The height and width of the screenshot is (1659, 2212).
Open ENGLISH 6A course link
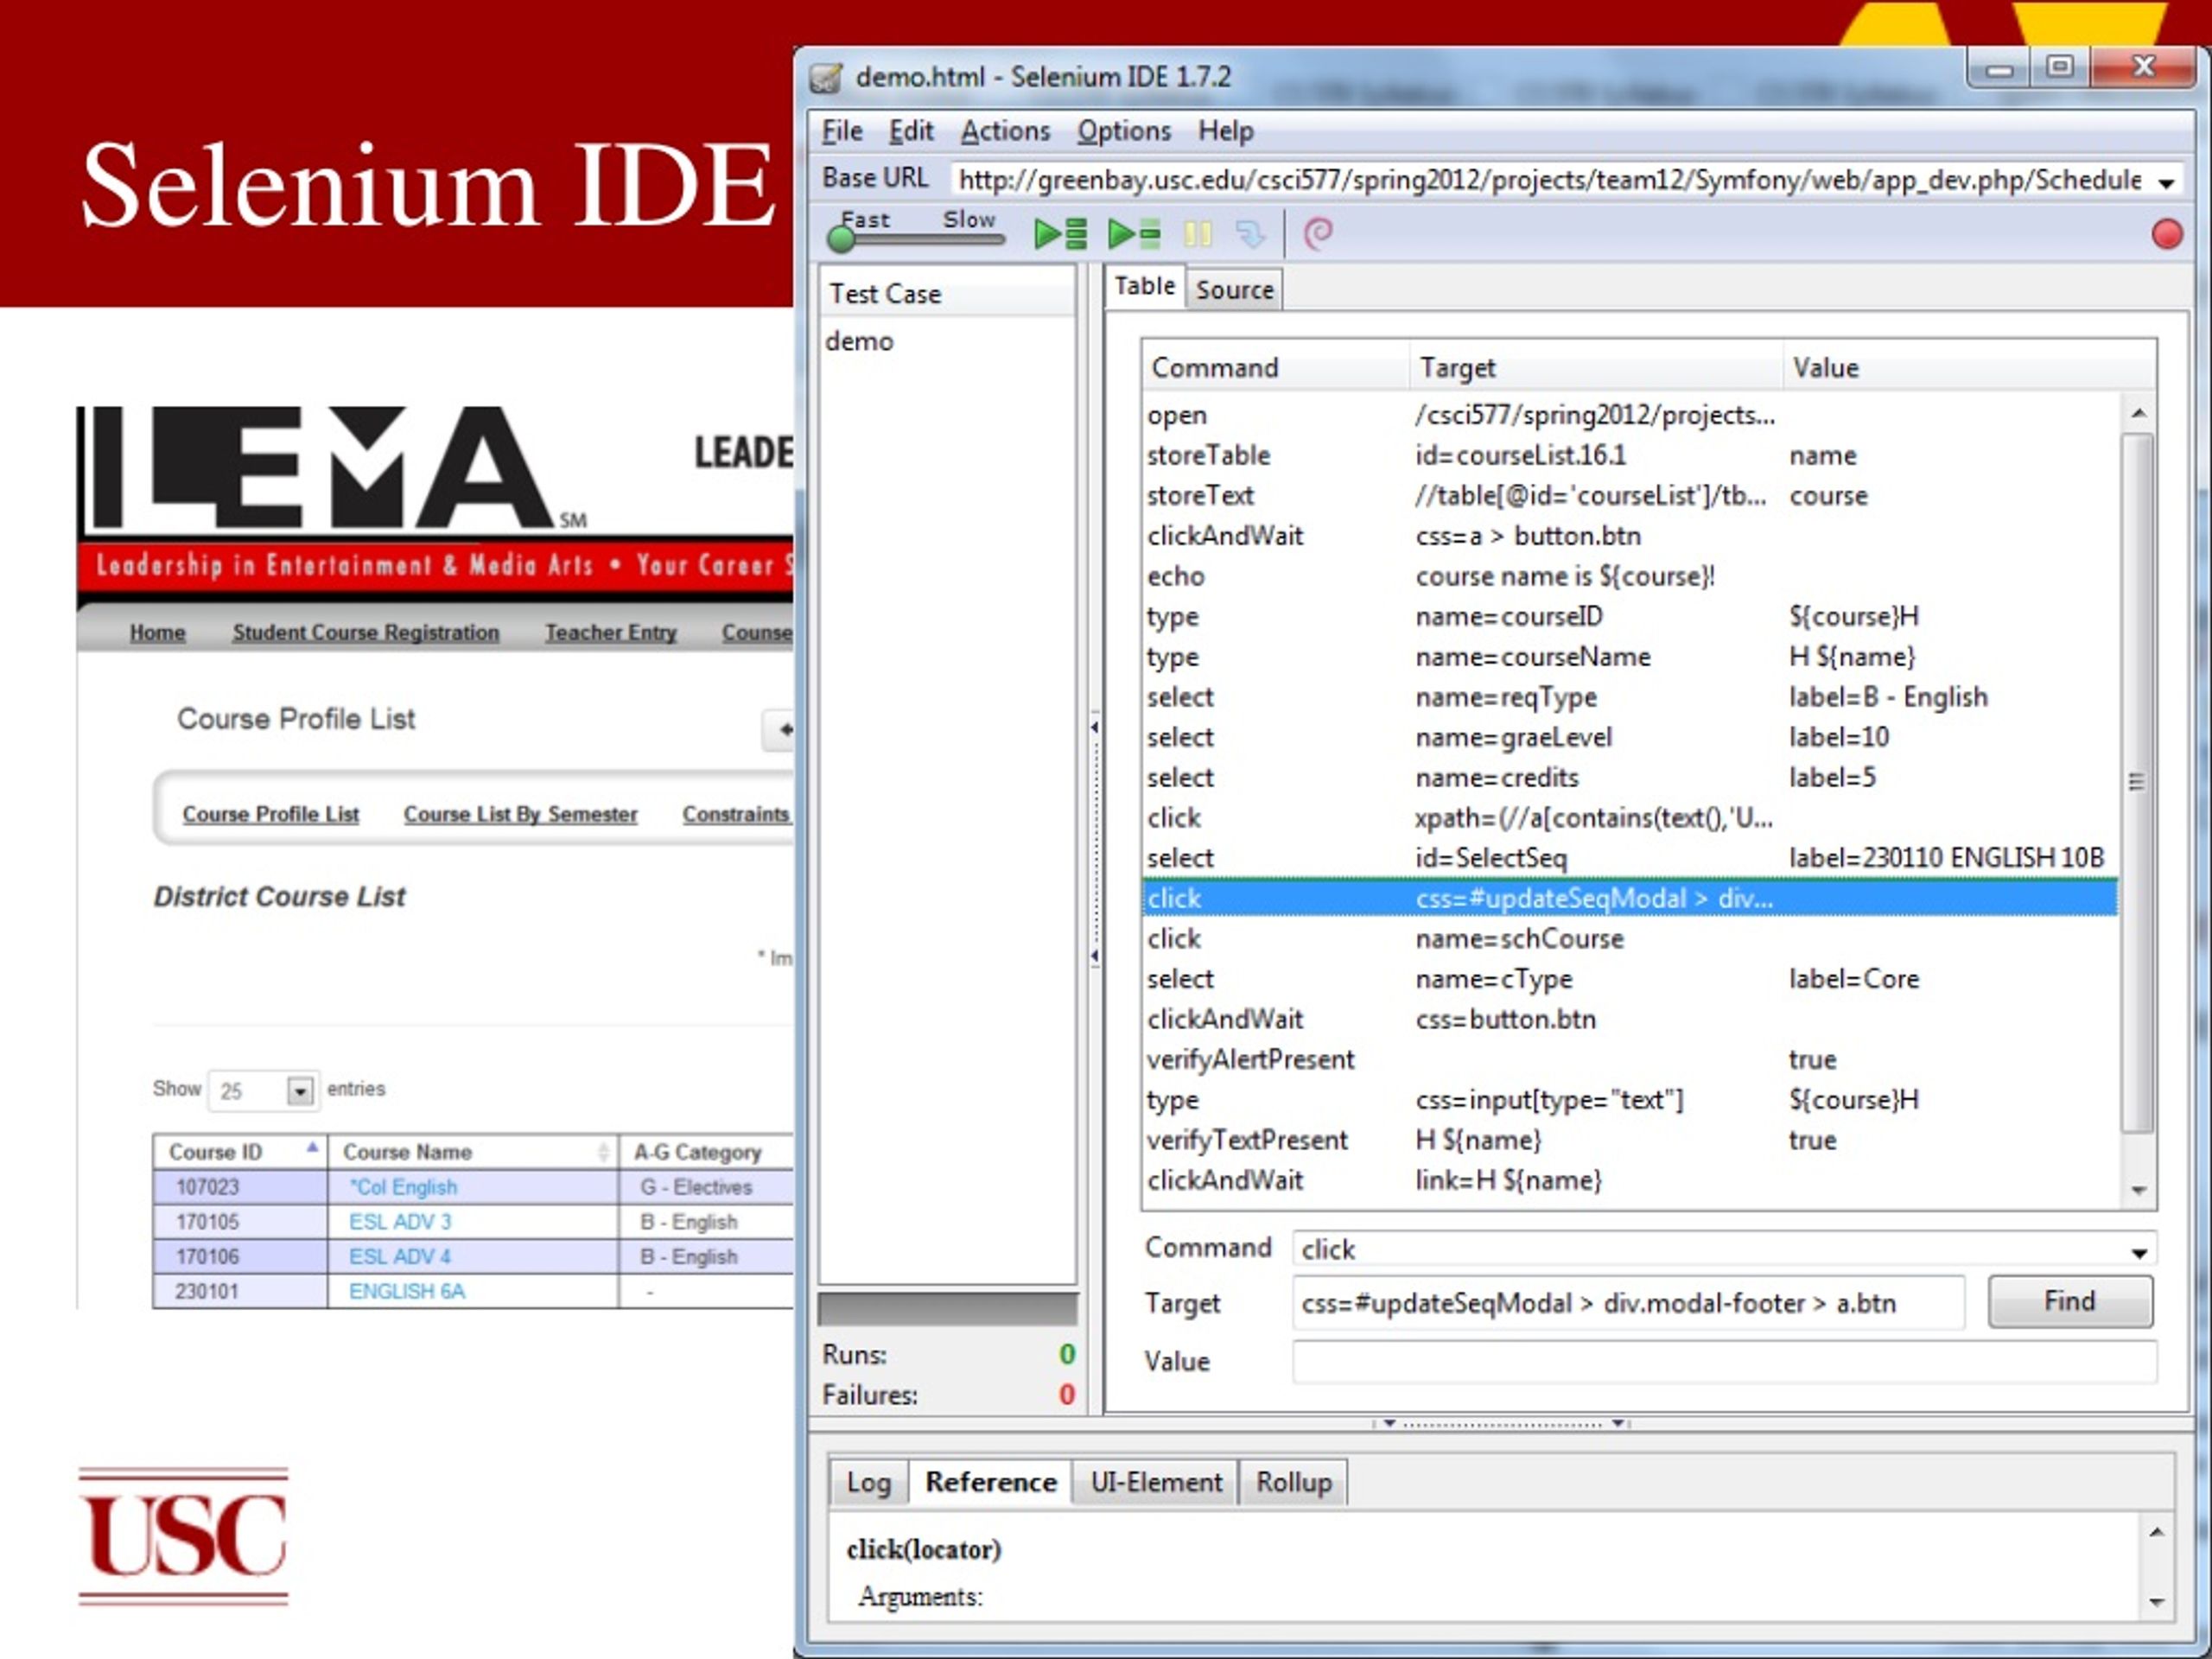tap(406, 1291)
